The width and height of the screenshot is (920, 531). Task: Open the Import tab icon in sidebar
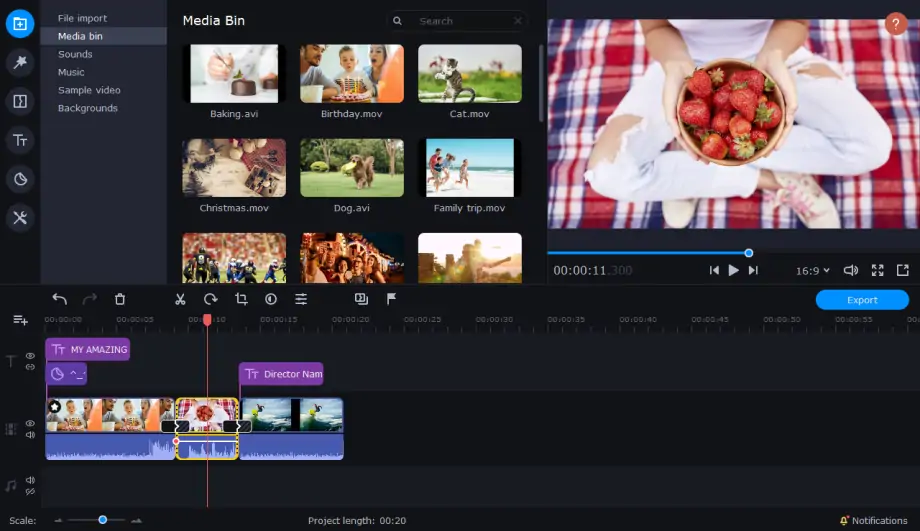click(x=20, y=24)
